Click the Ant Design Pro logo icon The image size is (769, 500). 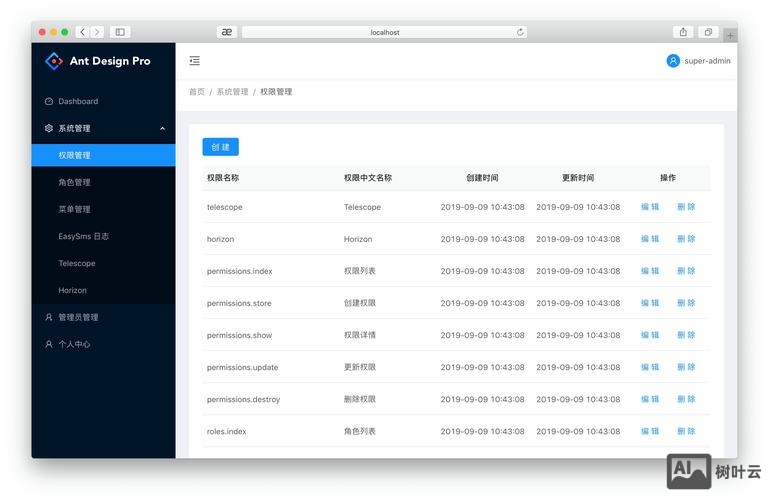click(x=54, y=61)
